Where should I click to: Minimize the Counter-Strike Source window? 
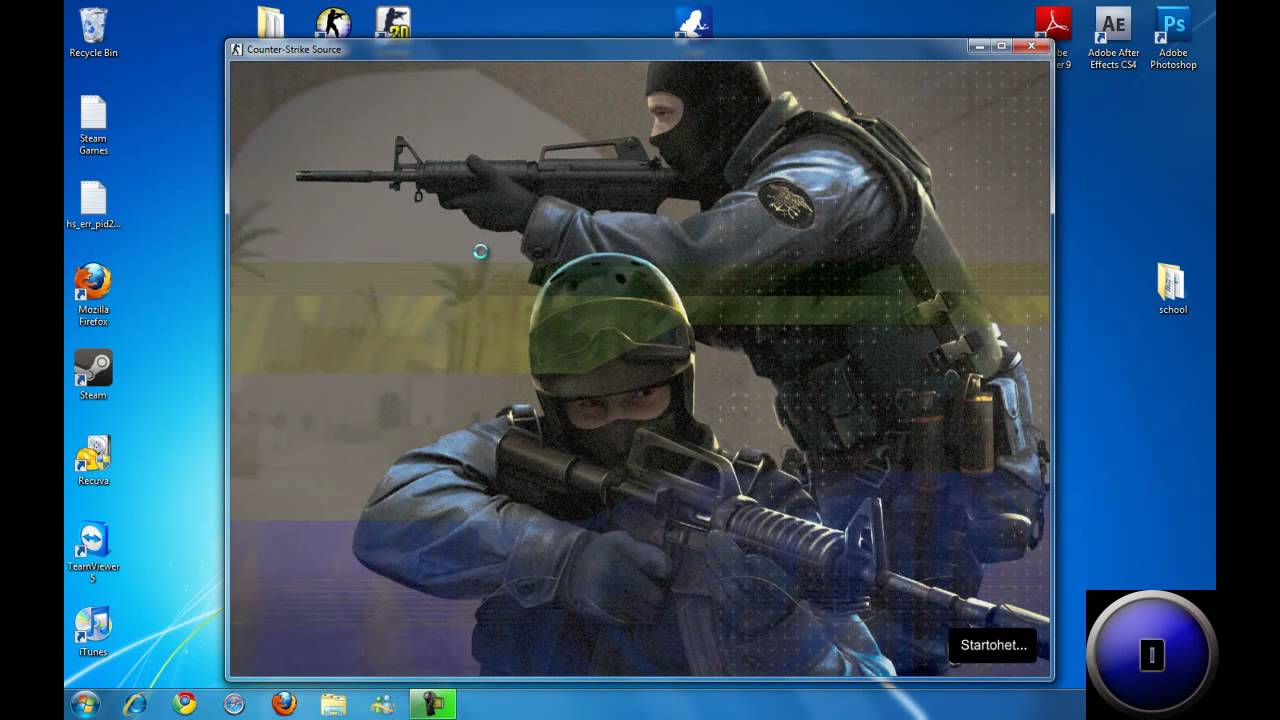coord(980,46)
